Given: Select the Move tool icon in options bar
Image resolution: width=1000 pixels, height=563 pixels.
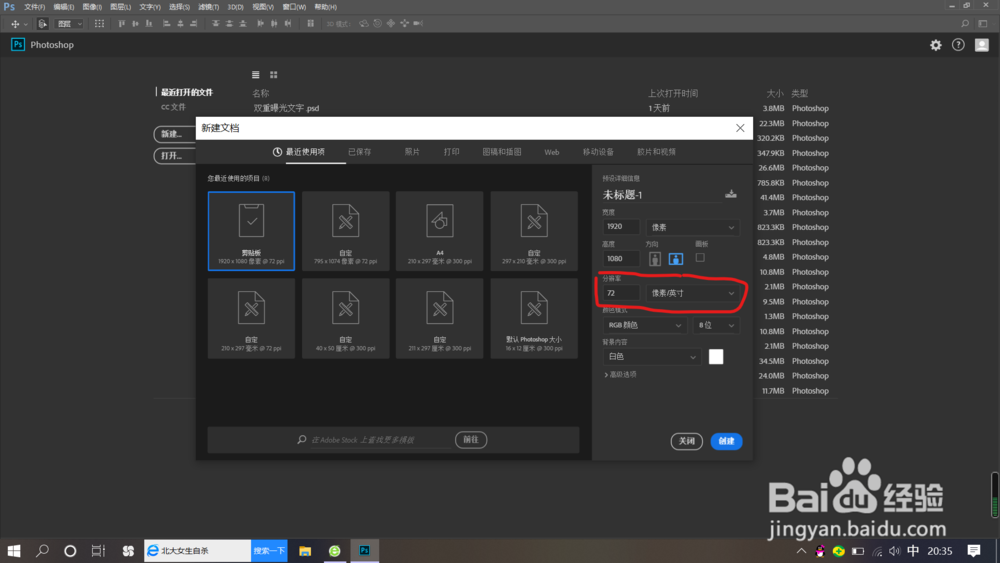Looking at the screenshot, I should click(15, 24).
